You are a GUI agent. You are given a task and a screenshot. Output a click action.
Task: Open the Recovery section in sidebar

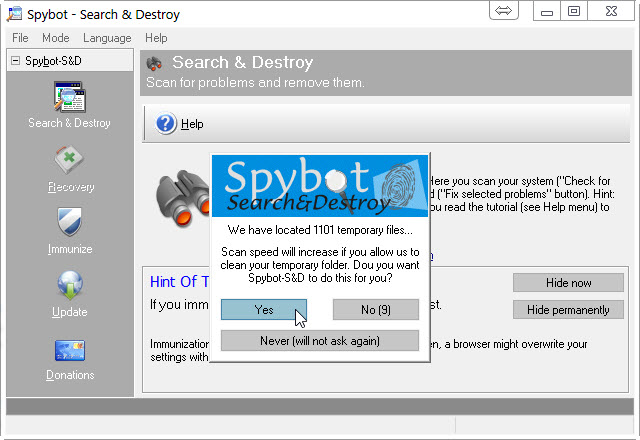68,167
